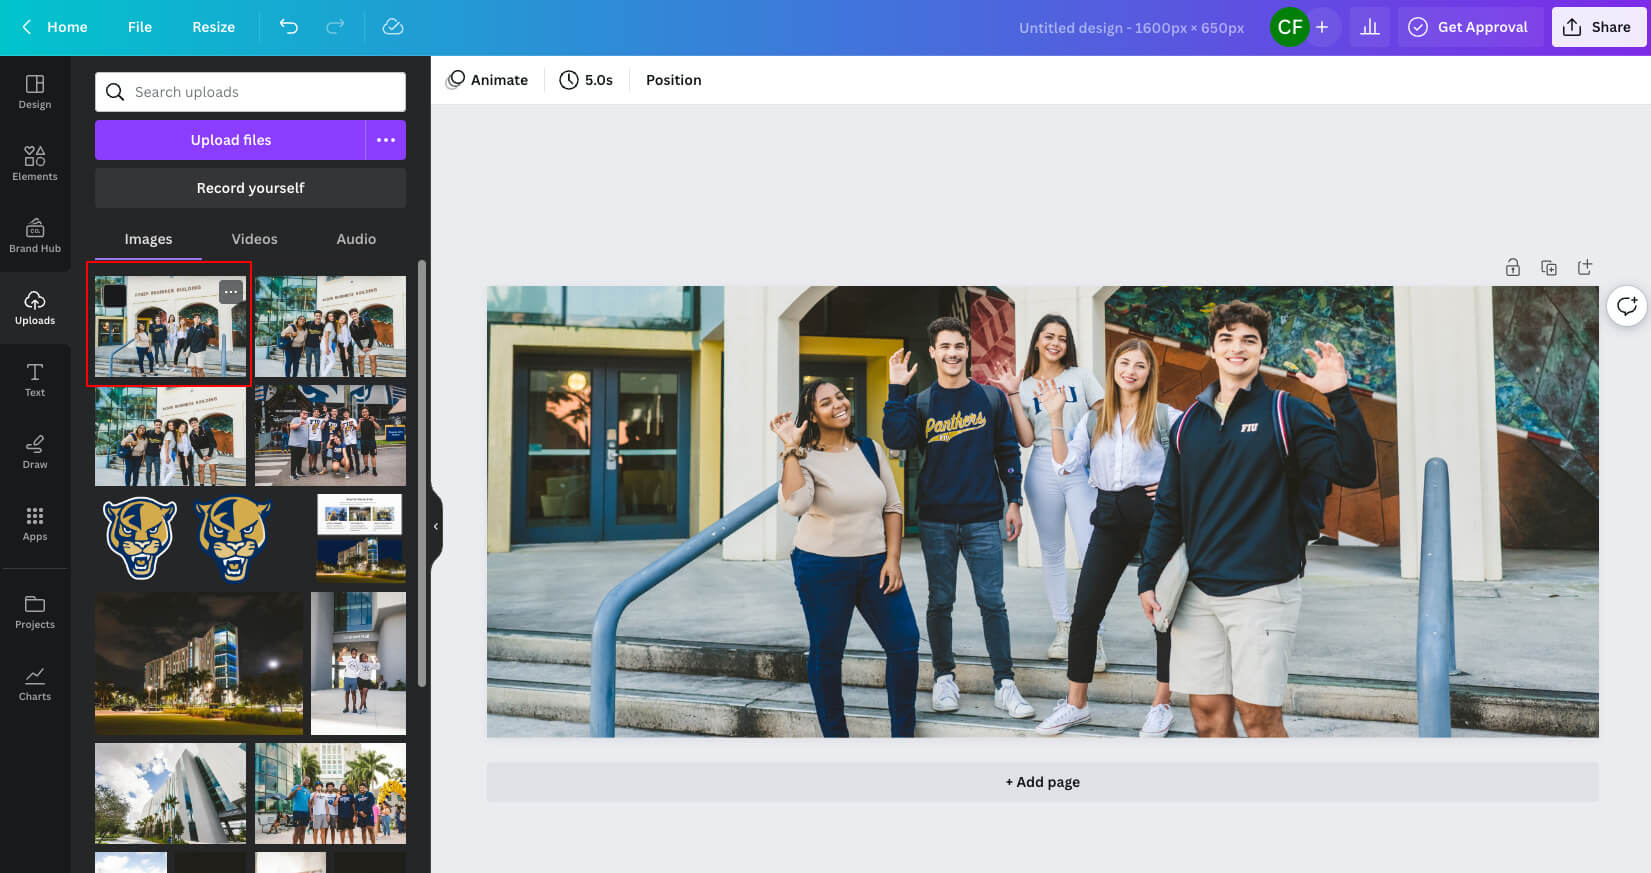The width and height of the screenshot is (1651, 873).
Task: Open the Brand Hub panel
Action: (35, 235)
